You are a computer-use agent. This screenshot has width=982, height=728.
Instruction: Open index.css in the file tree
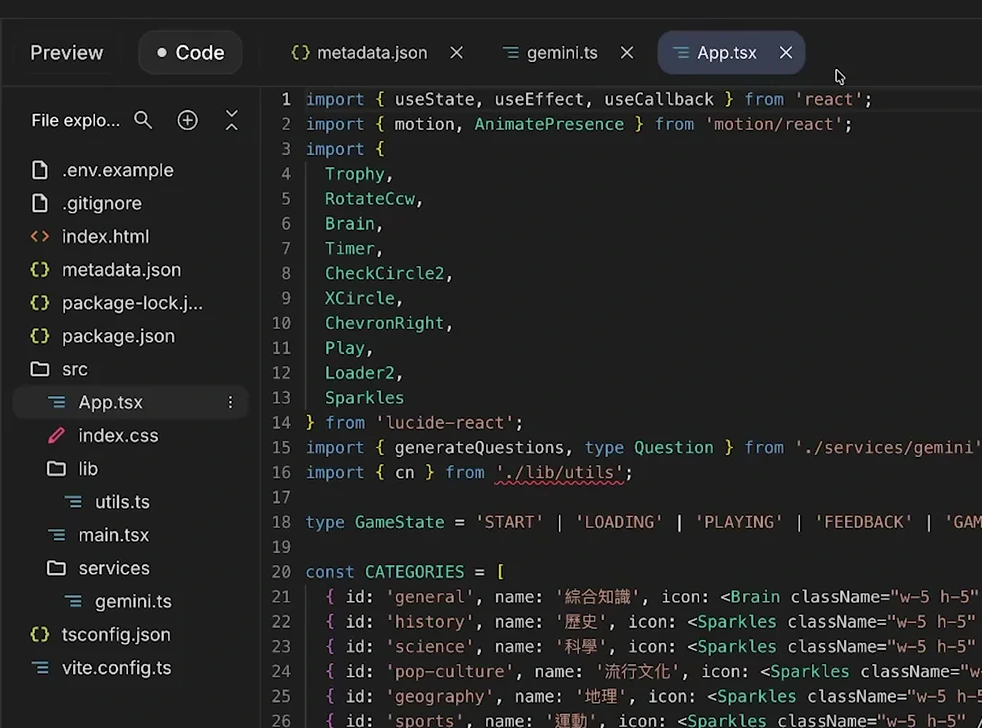click(x=118, y=435)
